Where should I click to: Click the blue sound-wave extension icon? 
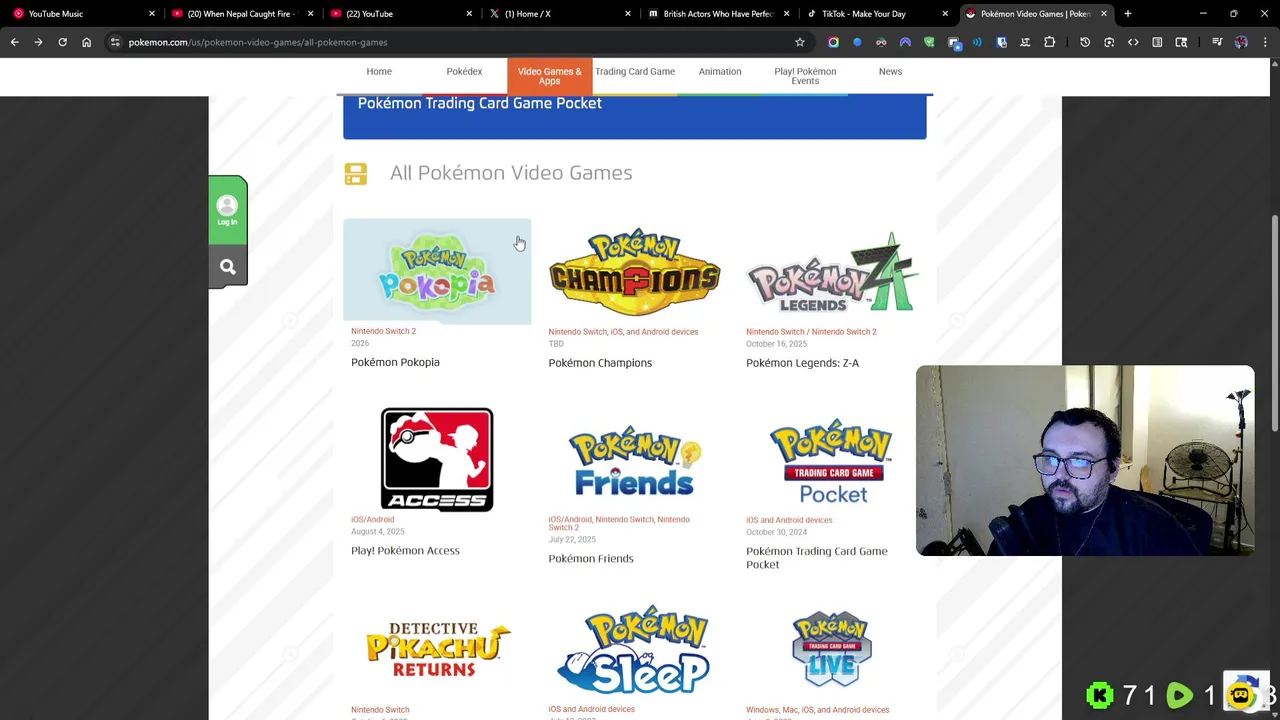click(977, 42)
